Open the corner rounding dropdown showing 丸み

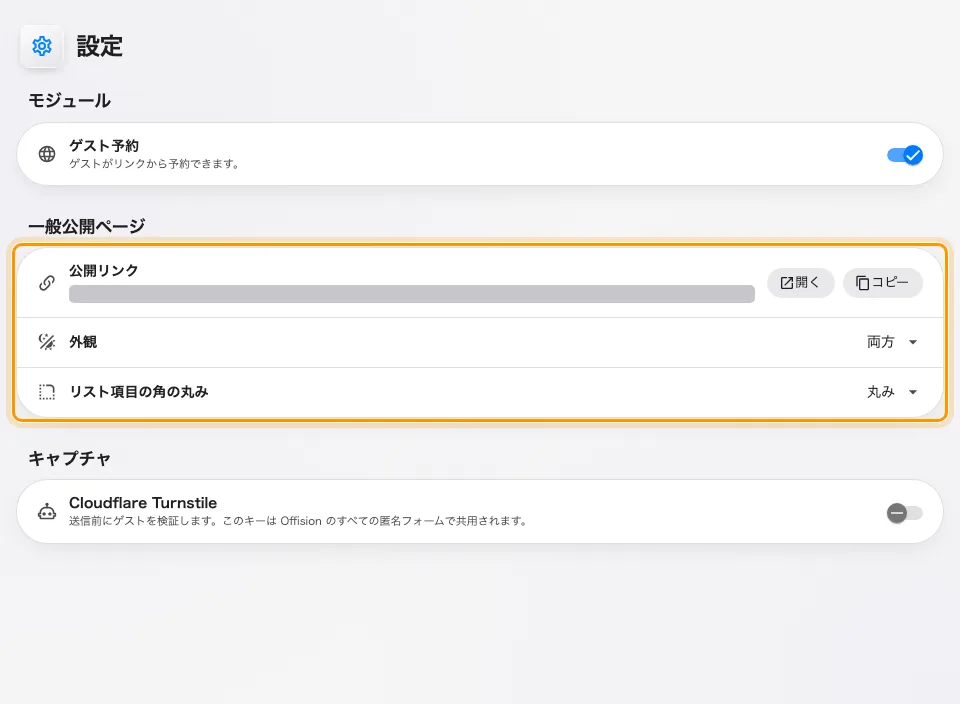(892, 392)
